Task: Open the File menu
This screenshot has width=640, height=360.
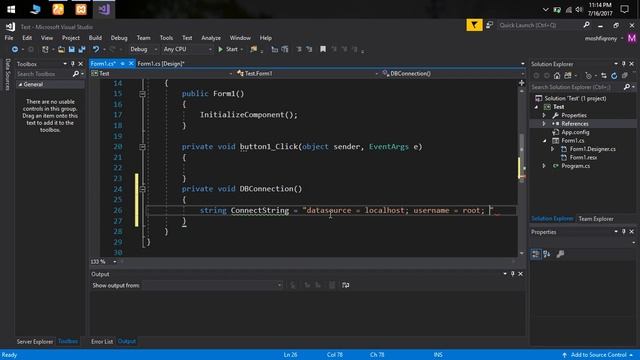Action: coord(9,38)
